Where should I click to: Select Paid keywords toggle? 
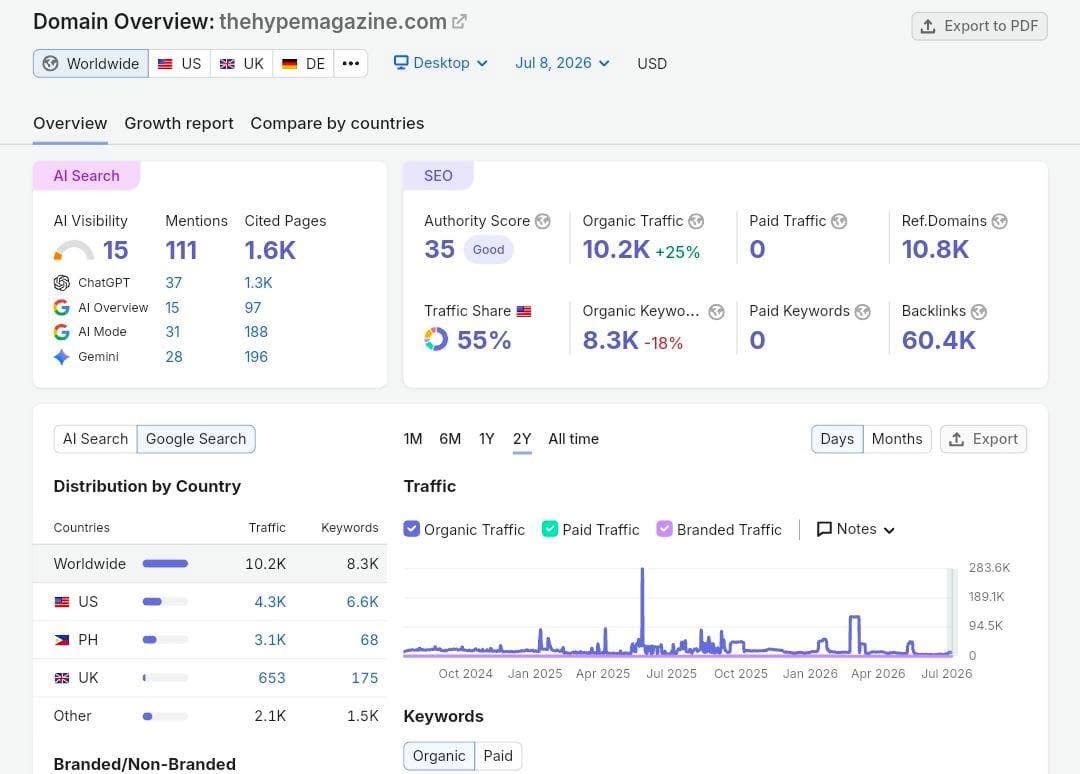[498, 756]
